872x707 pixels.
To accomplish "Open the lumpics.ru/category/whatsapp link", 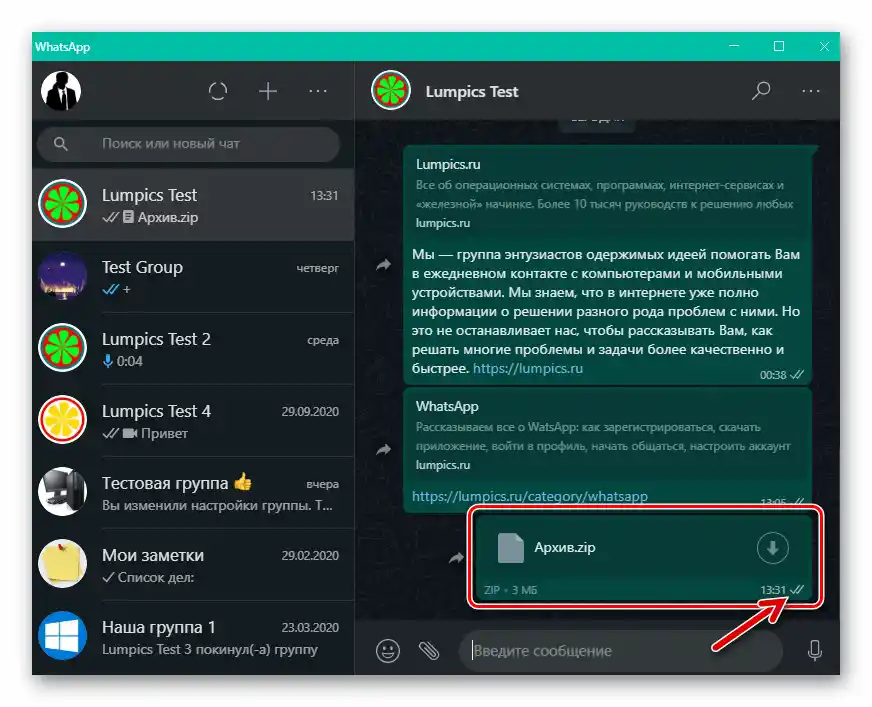I will coord(530,497).
